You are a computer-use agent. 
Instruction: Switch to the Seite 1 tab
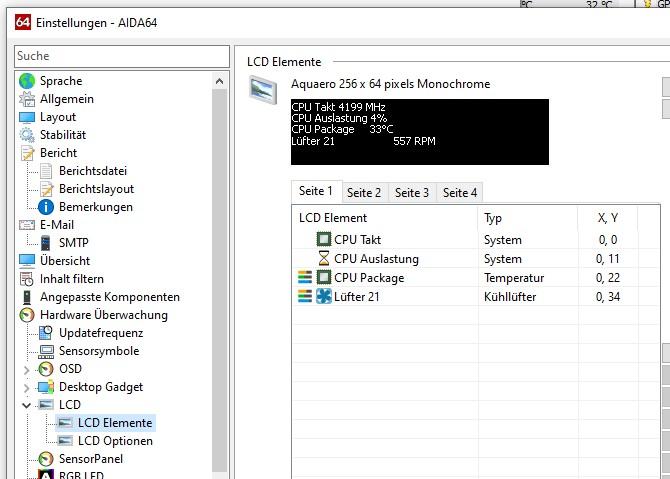click(316, 191)
